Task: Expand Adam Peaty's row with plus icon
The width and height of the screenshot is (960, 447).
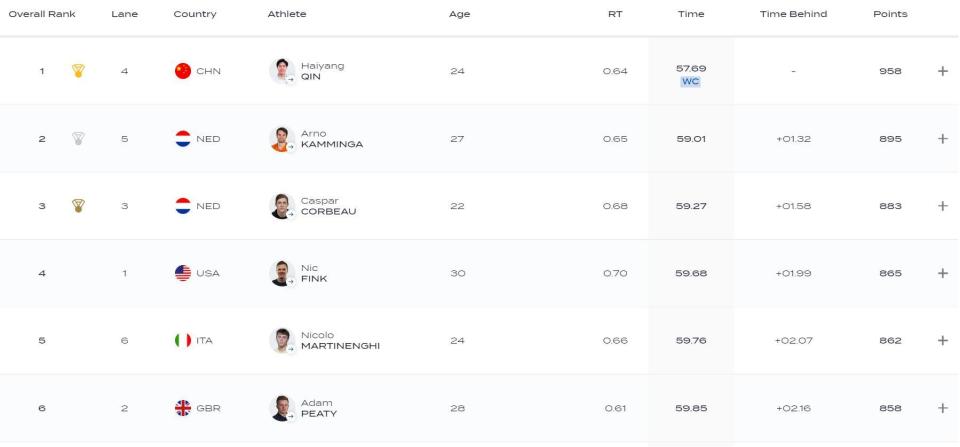Action: click(942, 408)
